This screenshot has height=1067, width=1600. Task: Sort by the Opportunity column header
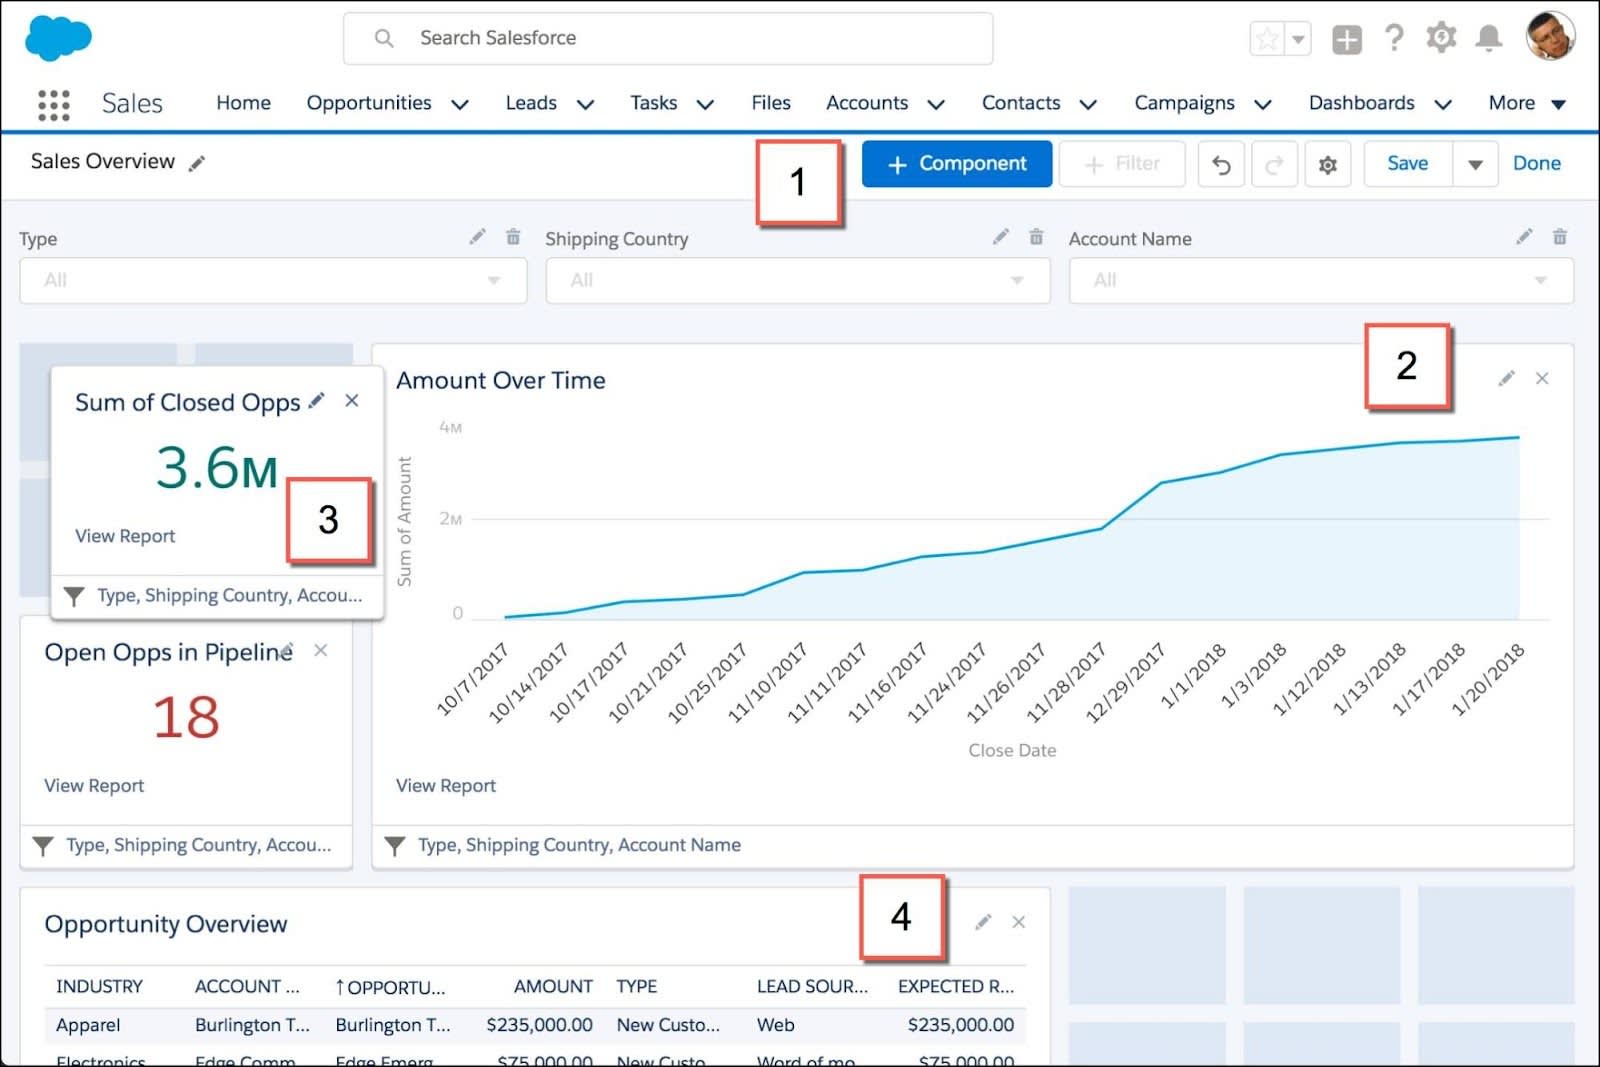click(391, 987)
